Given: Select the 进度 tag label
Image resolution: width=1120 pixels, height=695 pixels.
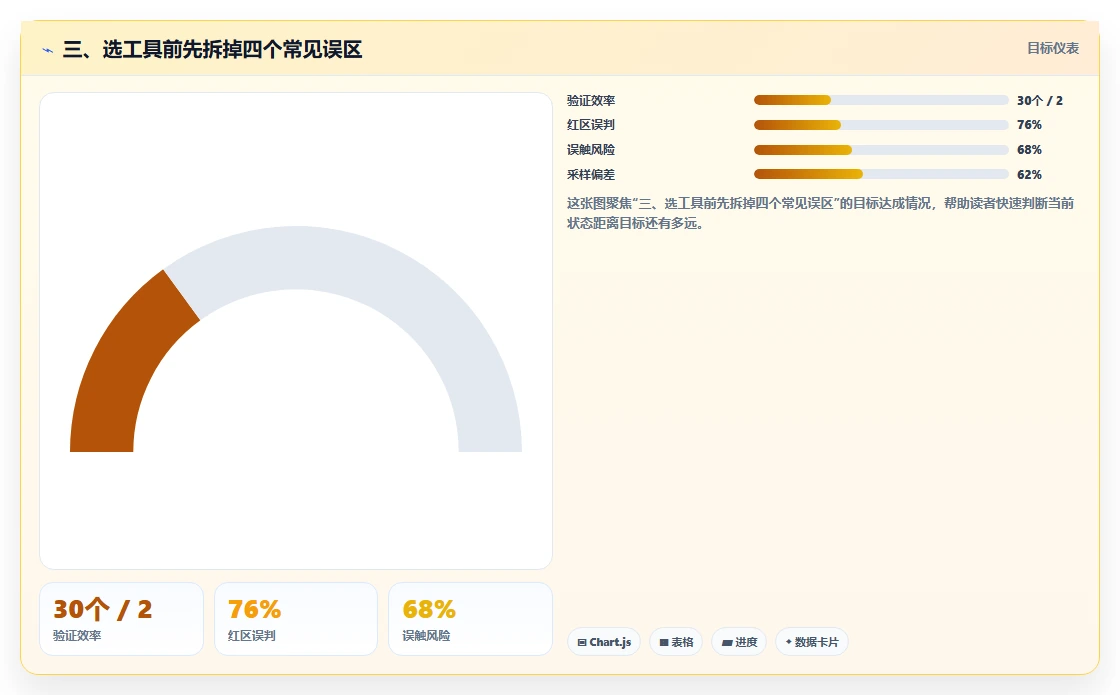Looking at the screenshot, I should [746, 642].
